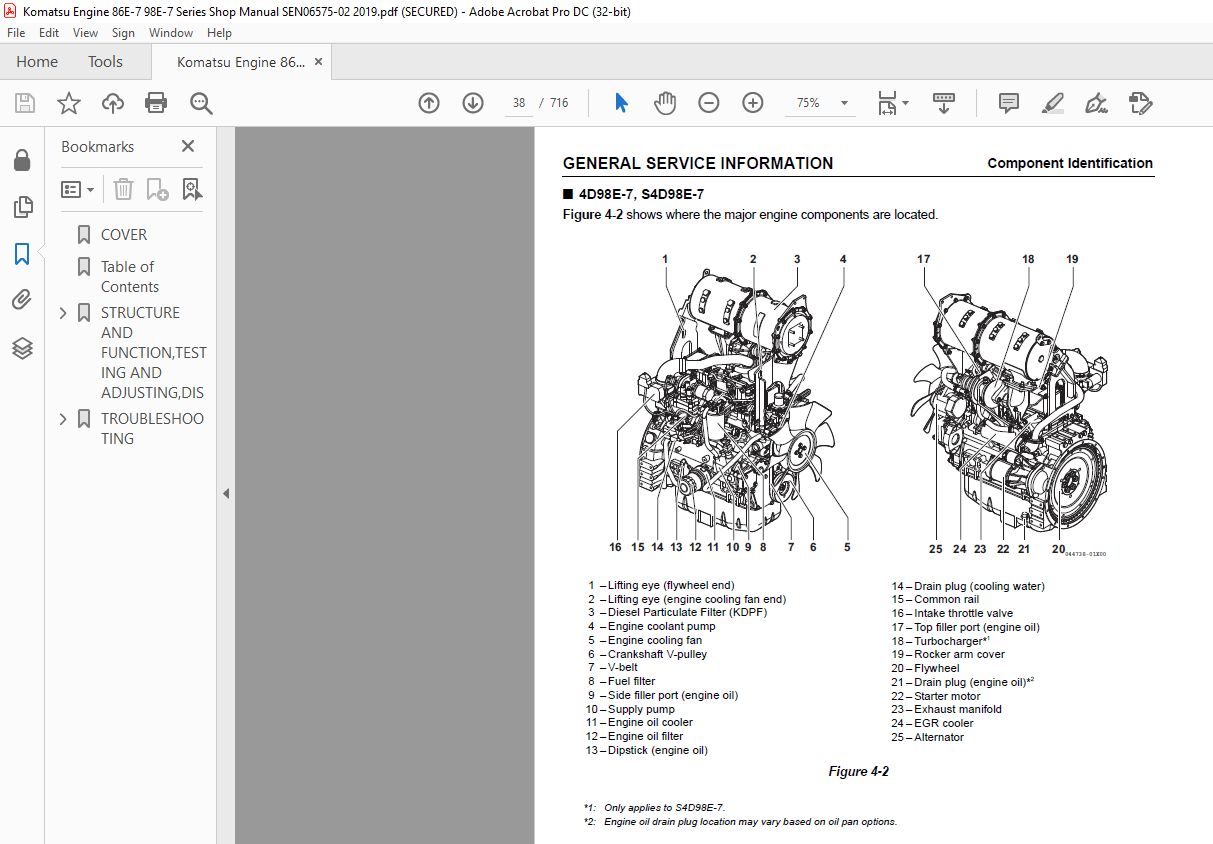Close the Bookmarks panel
Image resolution: width=1213 pixels, height=844 pixels.
coord(188,146)
